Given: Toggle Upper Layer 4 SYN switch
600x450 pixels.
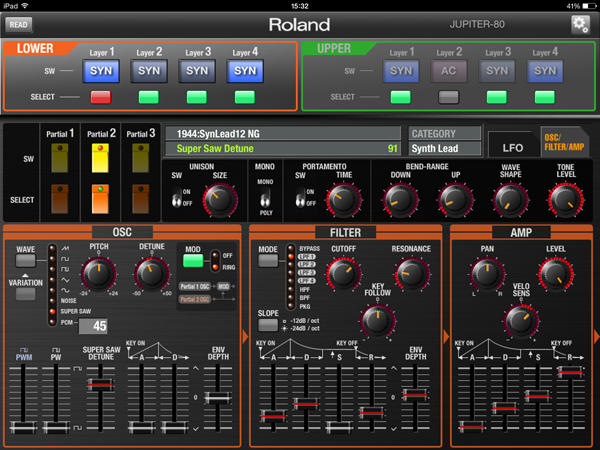Looking at the screenshot, I should click(545, 71).
